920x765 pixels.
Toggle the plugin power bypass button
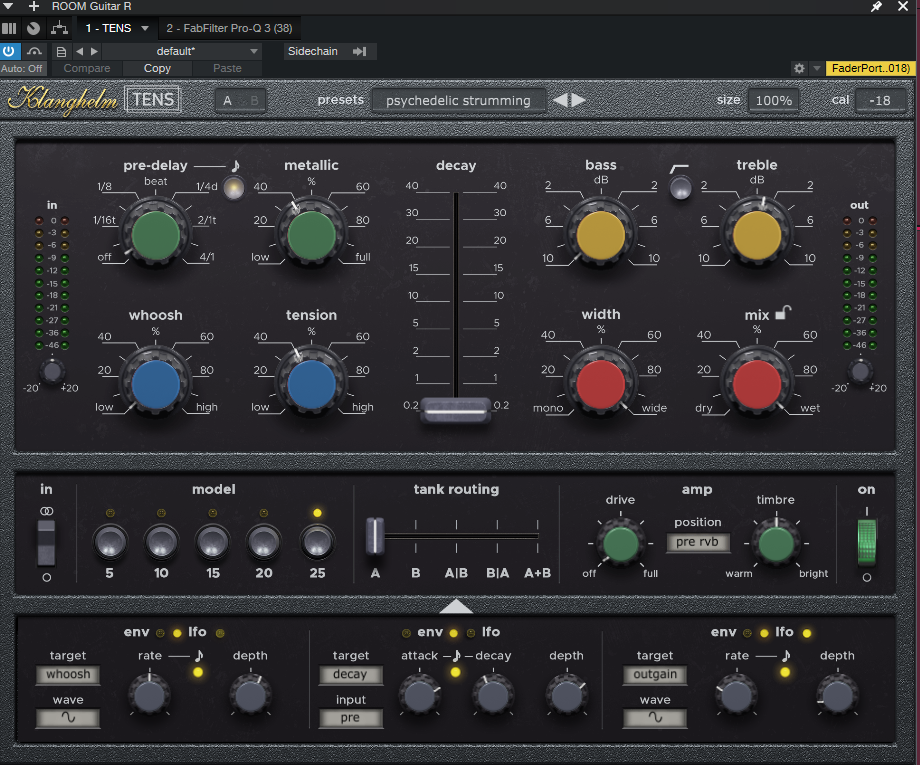coord(10,50)
